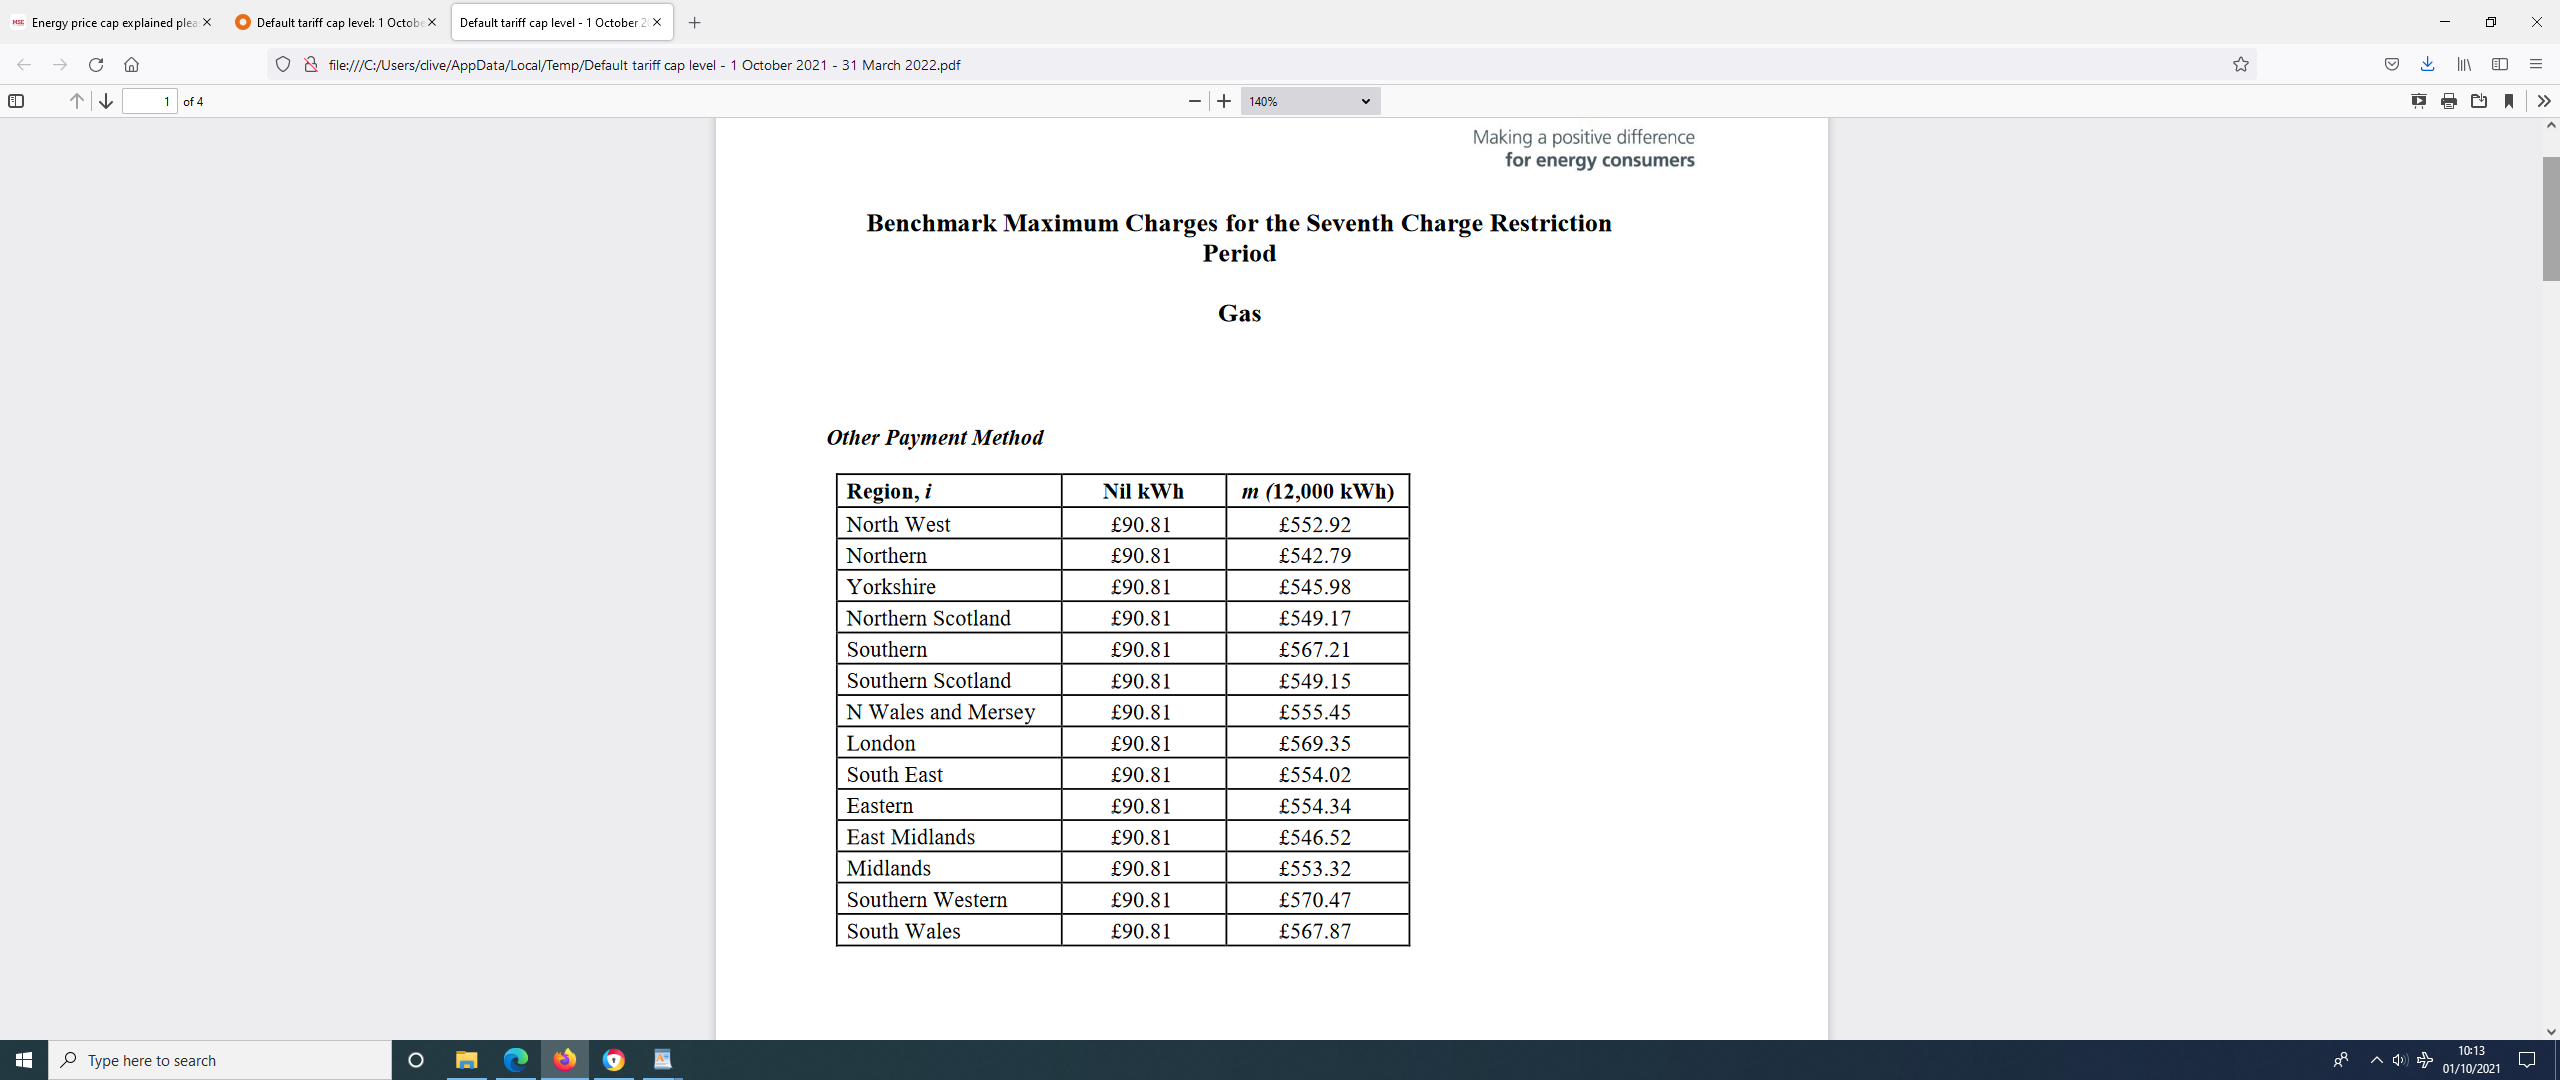The image size is (2560, 1080).
Task: Open clock showing 10:13 01/10/2021
Action: click(x=2471, y=1060)
